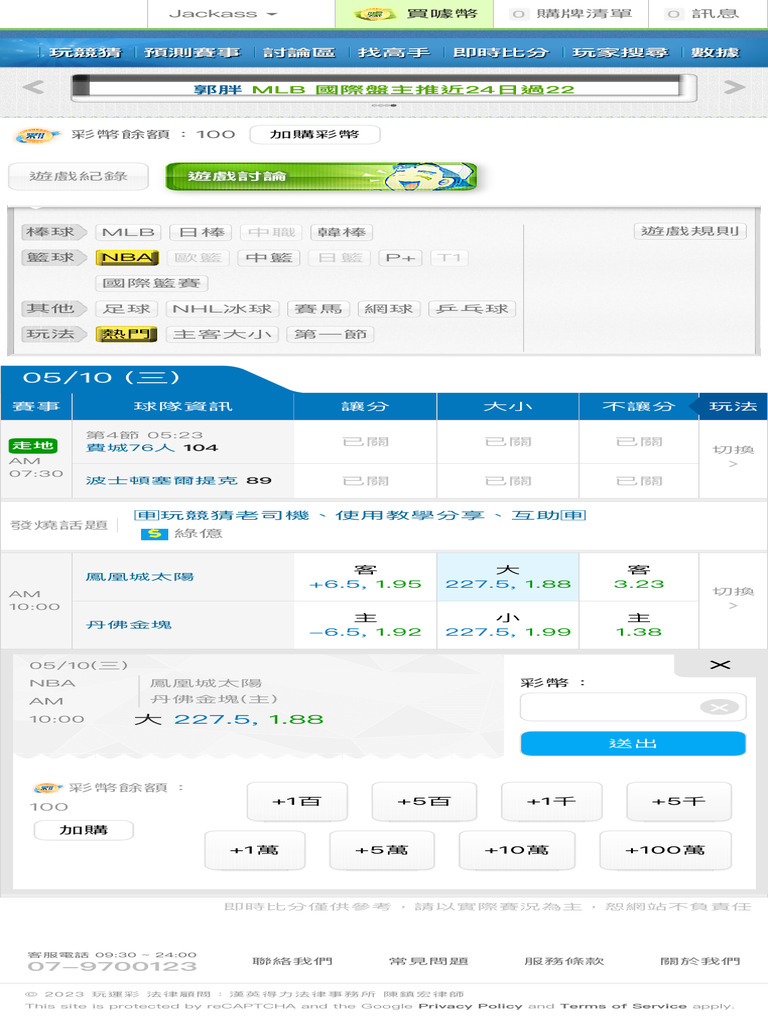
Task: Select P+ league filter
Action: point(400,258)
